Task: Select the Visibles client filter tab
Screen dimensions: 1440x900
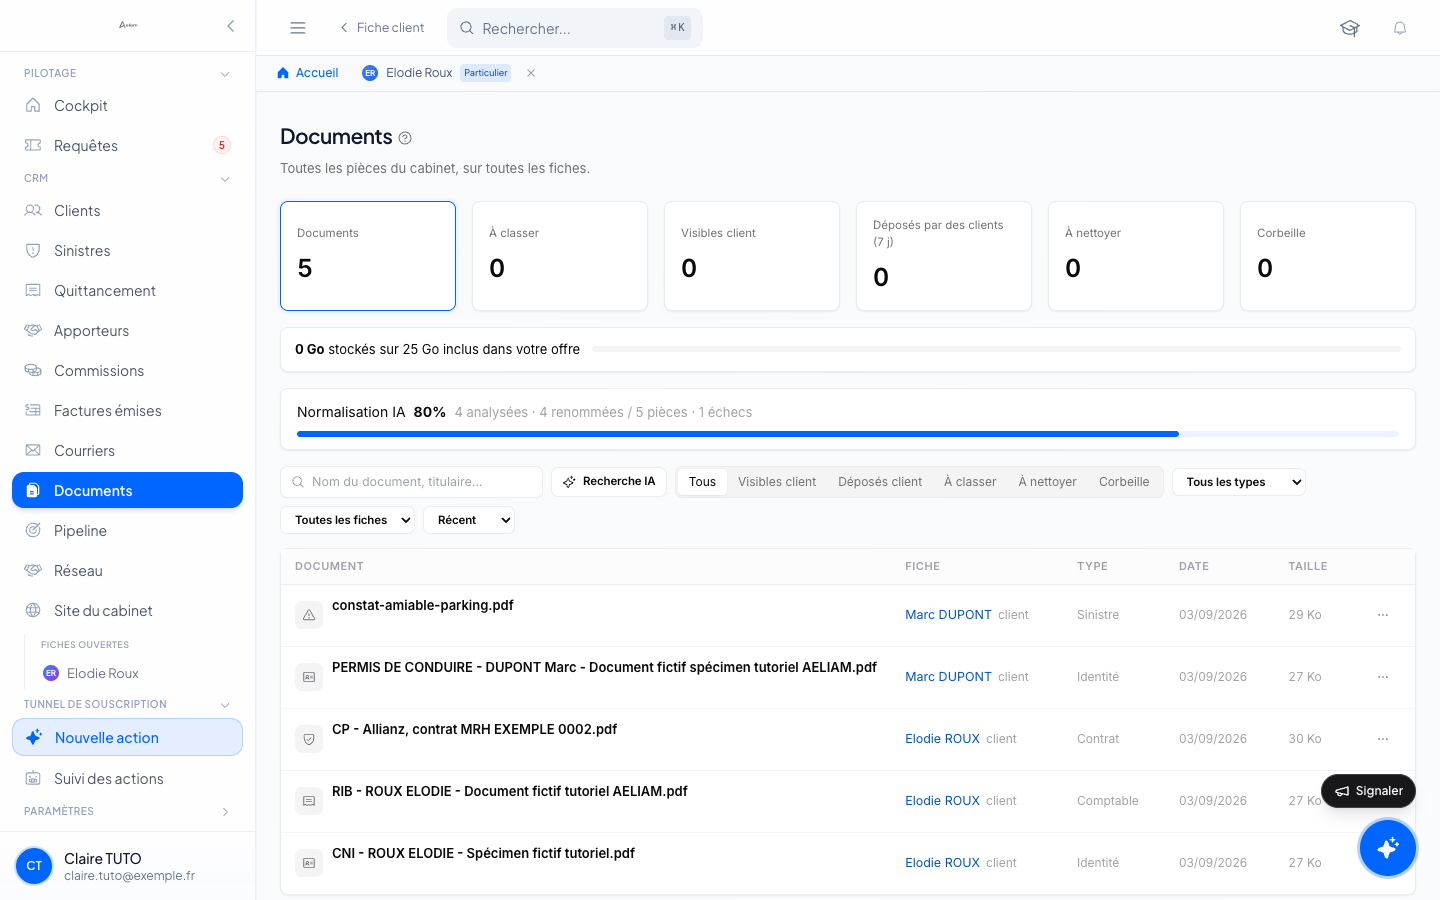Action: pos(777,482)
